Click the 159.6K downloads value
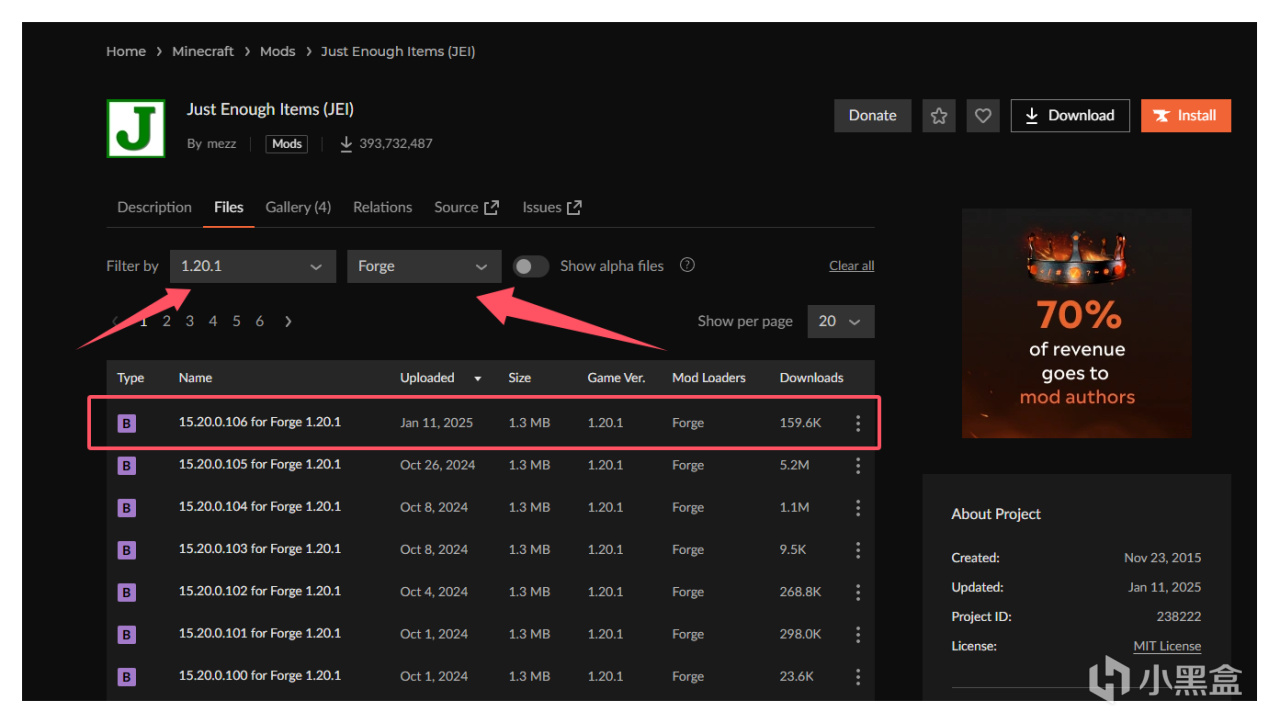 click(800, 423)
